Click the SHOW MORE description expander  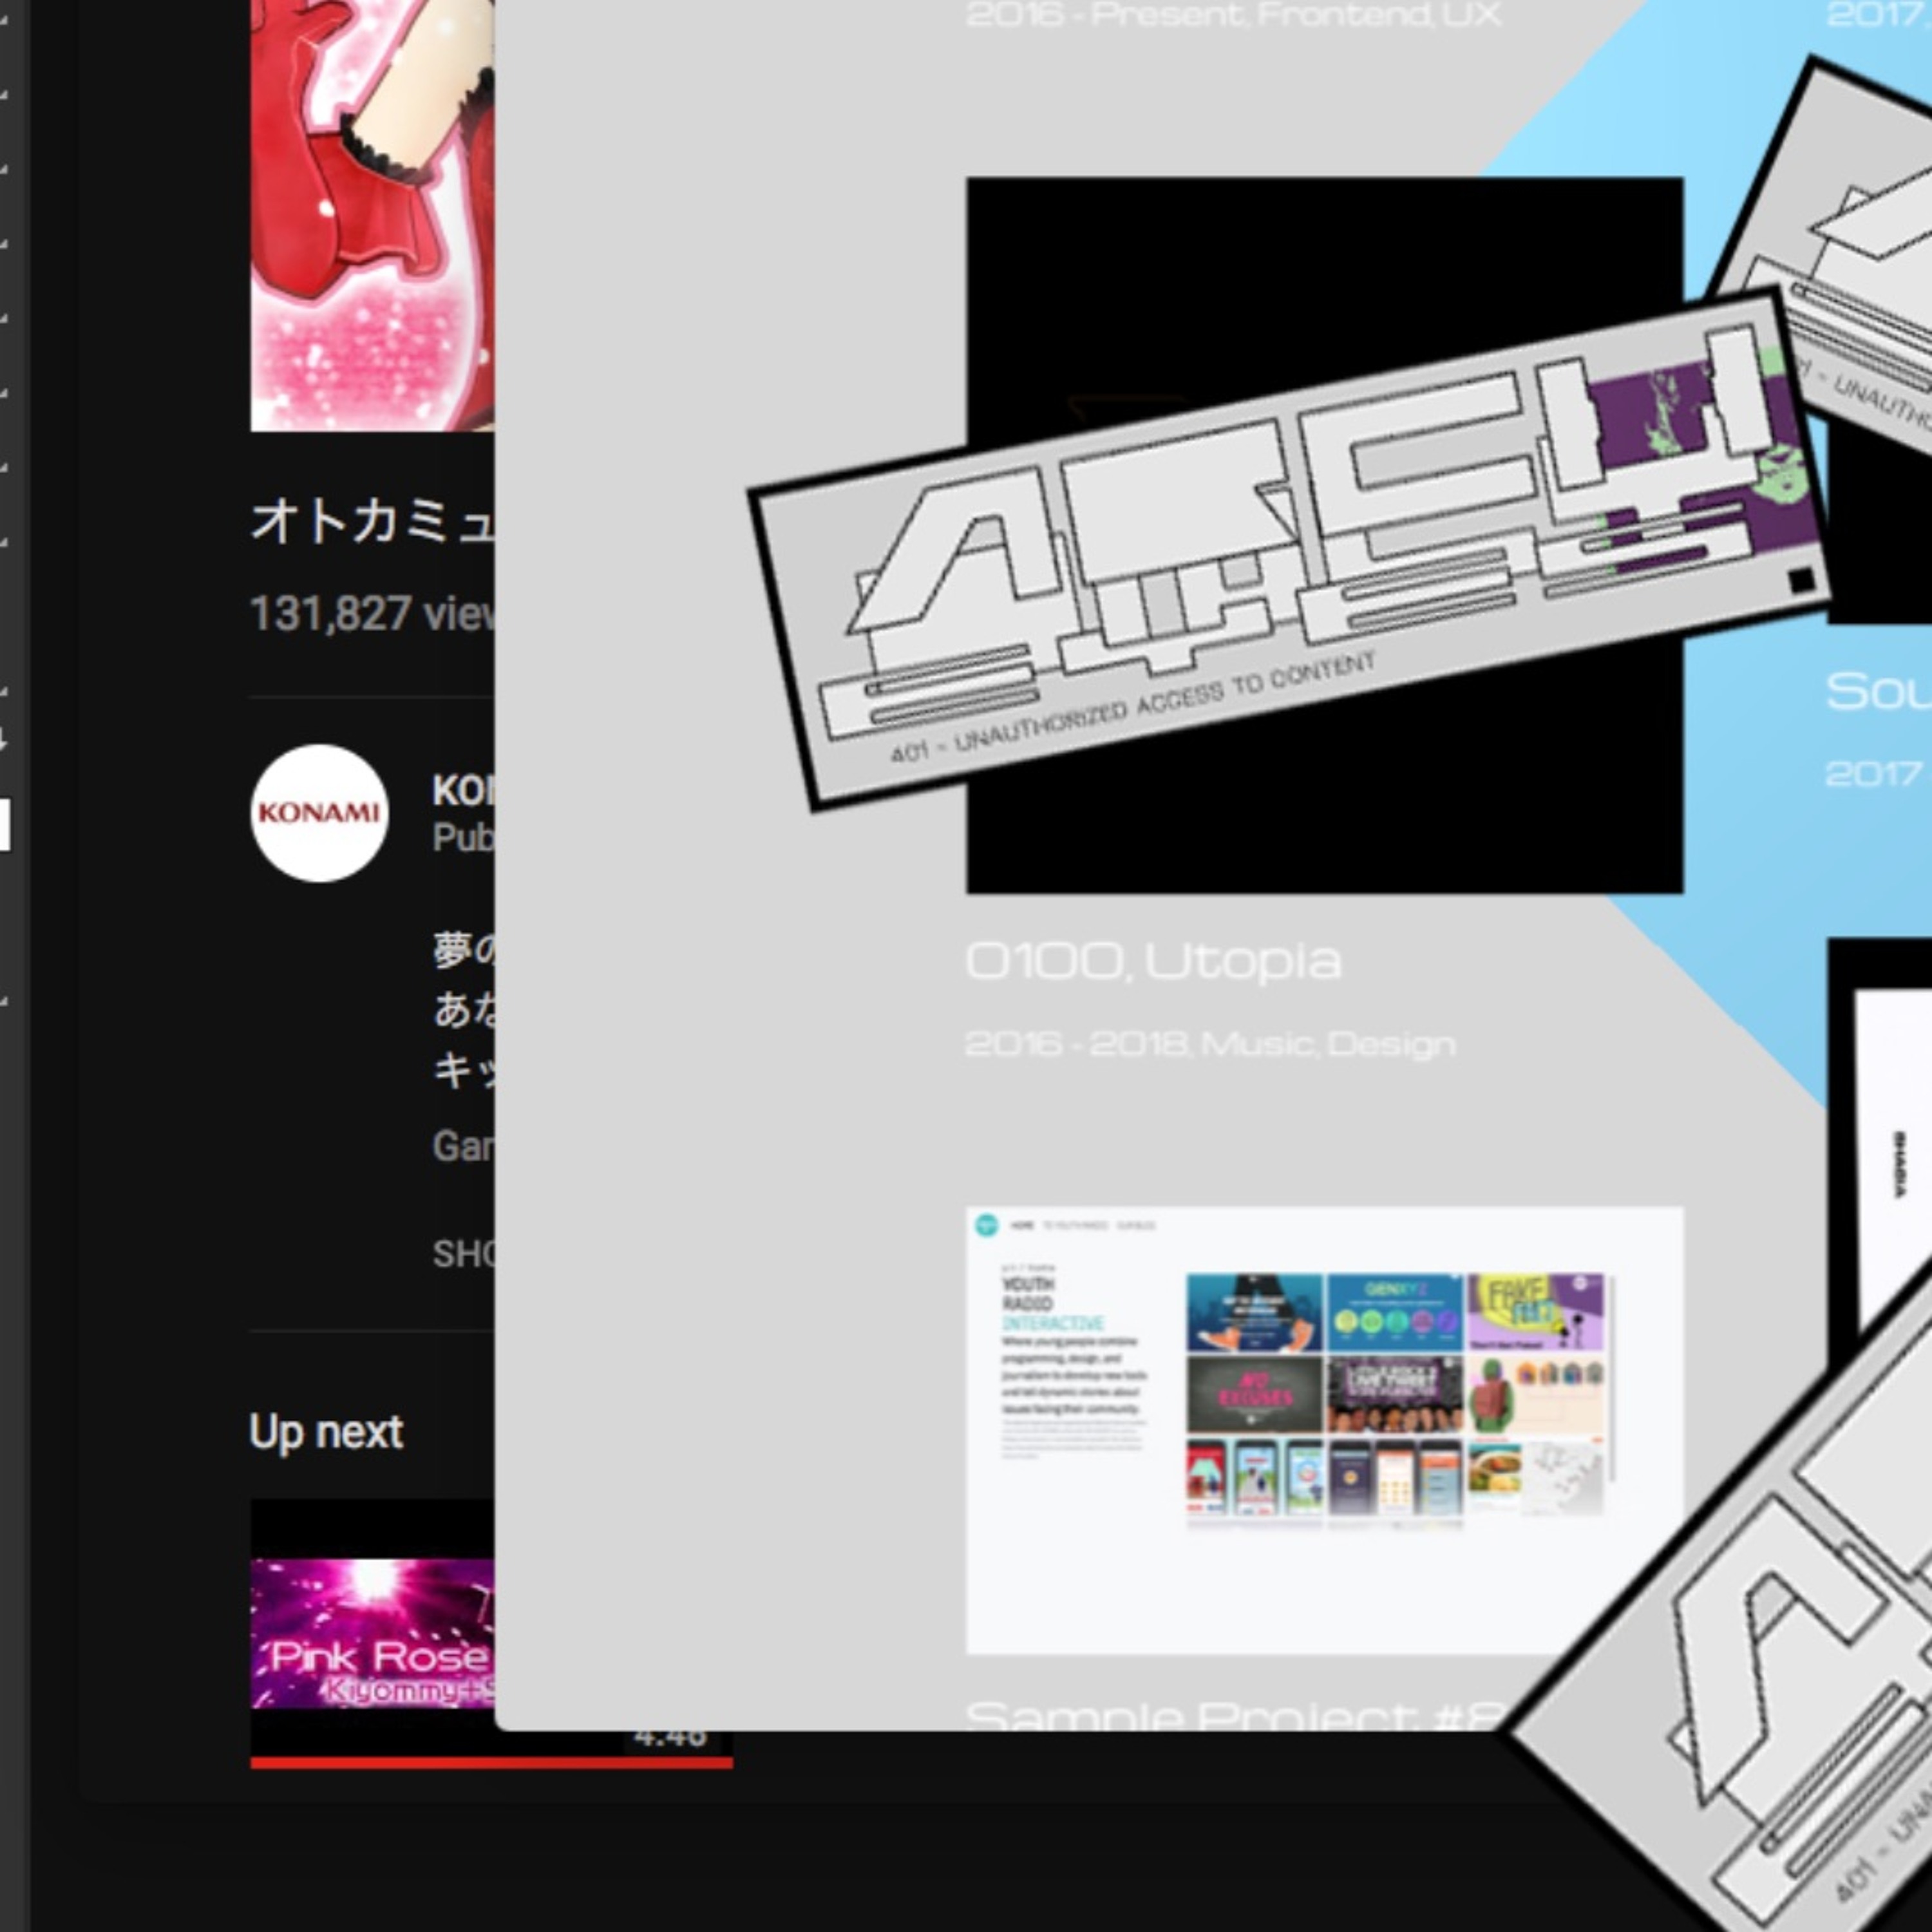point(462,1253)
